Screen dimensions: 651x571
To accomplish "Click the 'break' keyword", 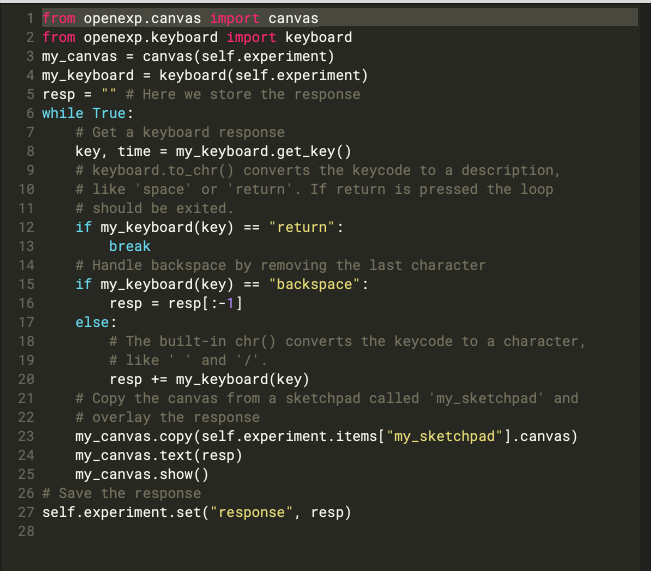I will tap(130, 246).
